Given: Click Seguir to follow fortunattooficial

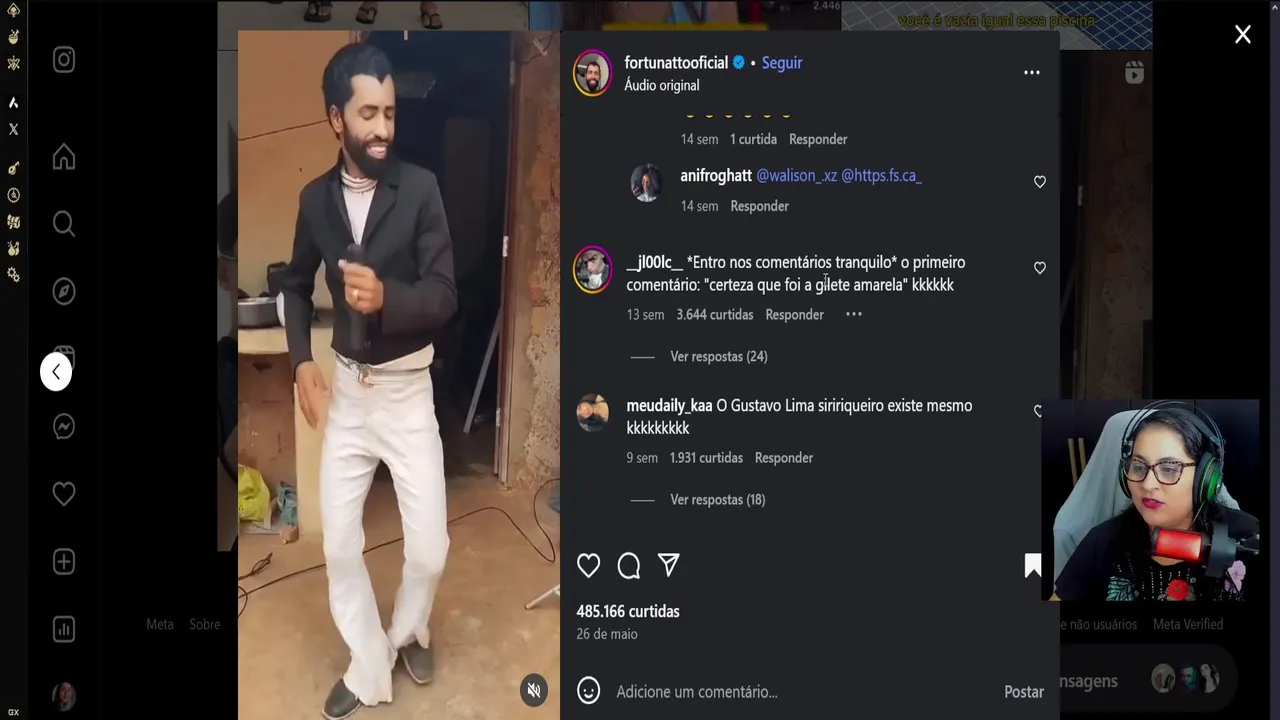Looking at the screenshot, I should pyautogui.click(x=782, y=62).
